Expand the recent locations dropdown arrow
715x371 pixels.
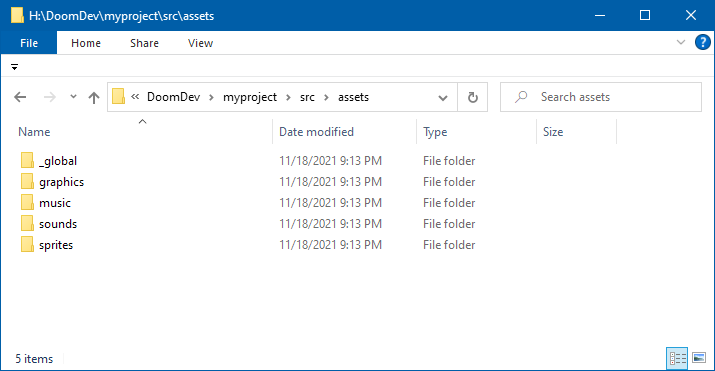click(x=73, y=97)
